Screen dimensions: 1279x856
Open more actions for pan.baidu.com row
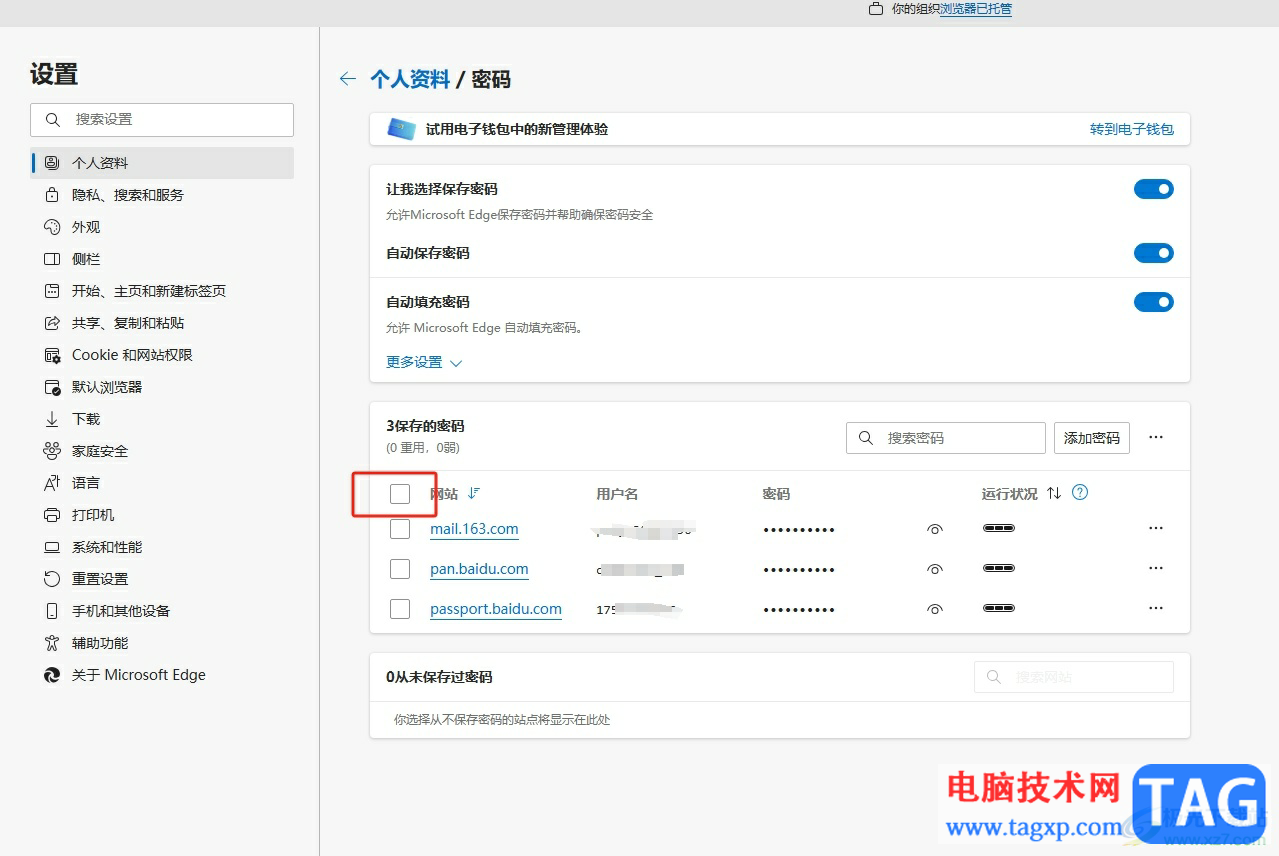click(x=1156, y=568)
